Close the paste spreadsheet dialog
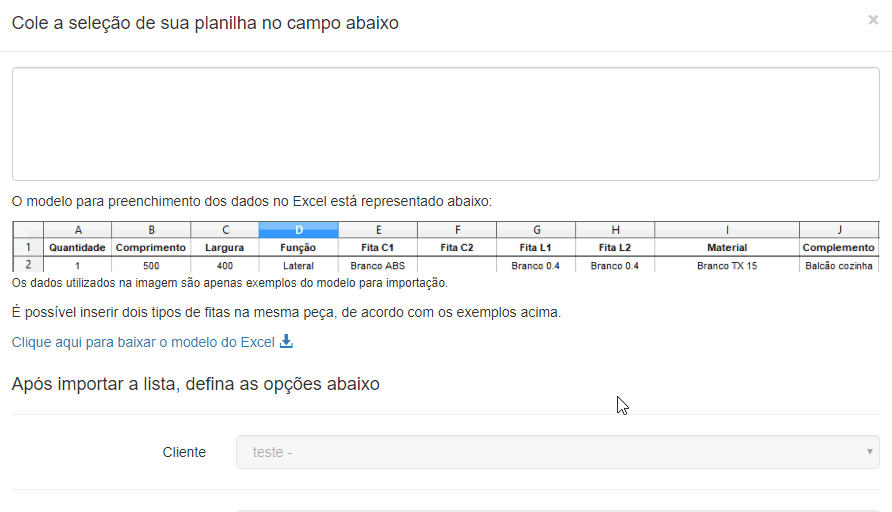This screenshot has width=892, height=512. (x=873, y=19)
